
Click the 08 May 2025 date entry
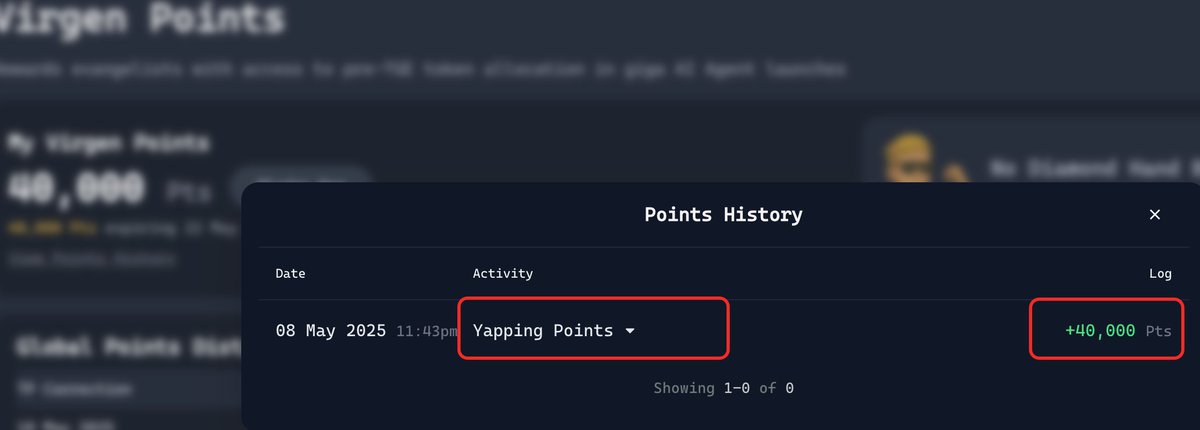tap(331, 330)
